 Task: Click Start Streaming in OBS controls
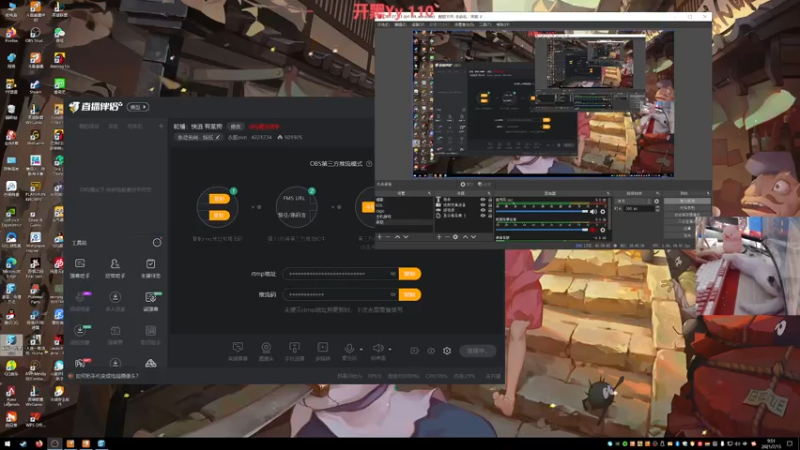coord(687,202)
